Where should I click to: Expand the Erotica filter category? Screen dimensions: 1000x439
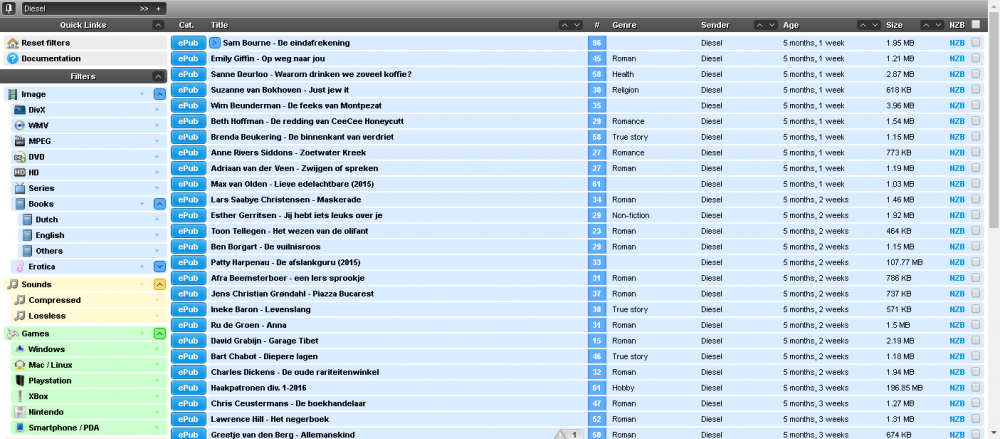(x=158, y=266)
